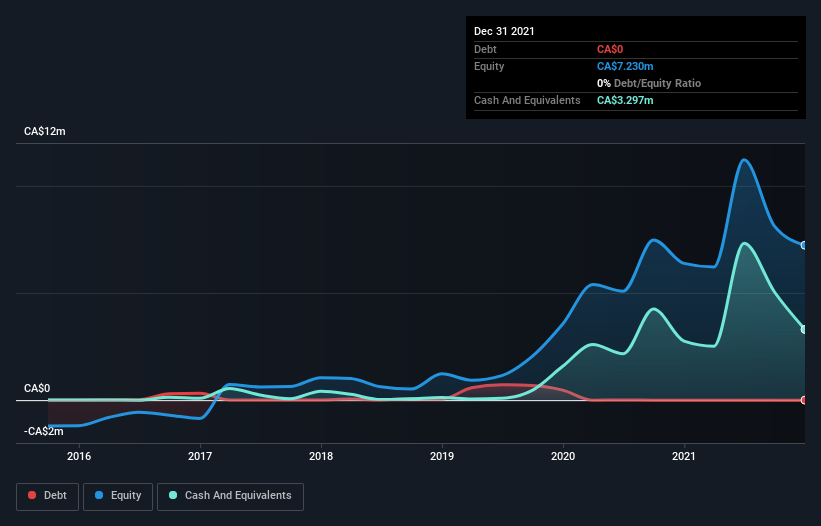Select the red Debt endpoint marker
Image resolution: width=821 pixels, height=526 pixels.
(x=804, y=400)
